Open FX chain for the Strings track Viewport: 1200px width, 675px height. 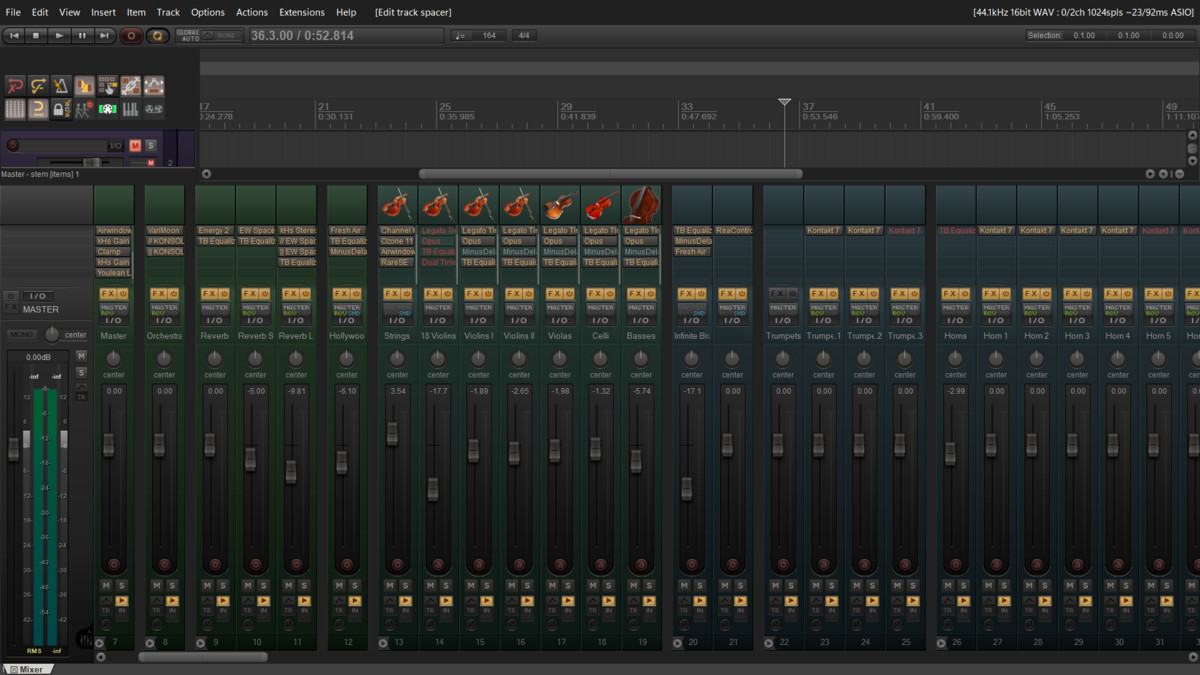(392, 294)
